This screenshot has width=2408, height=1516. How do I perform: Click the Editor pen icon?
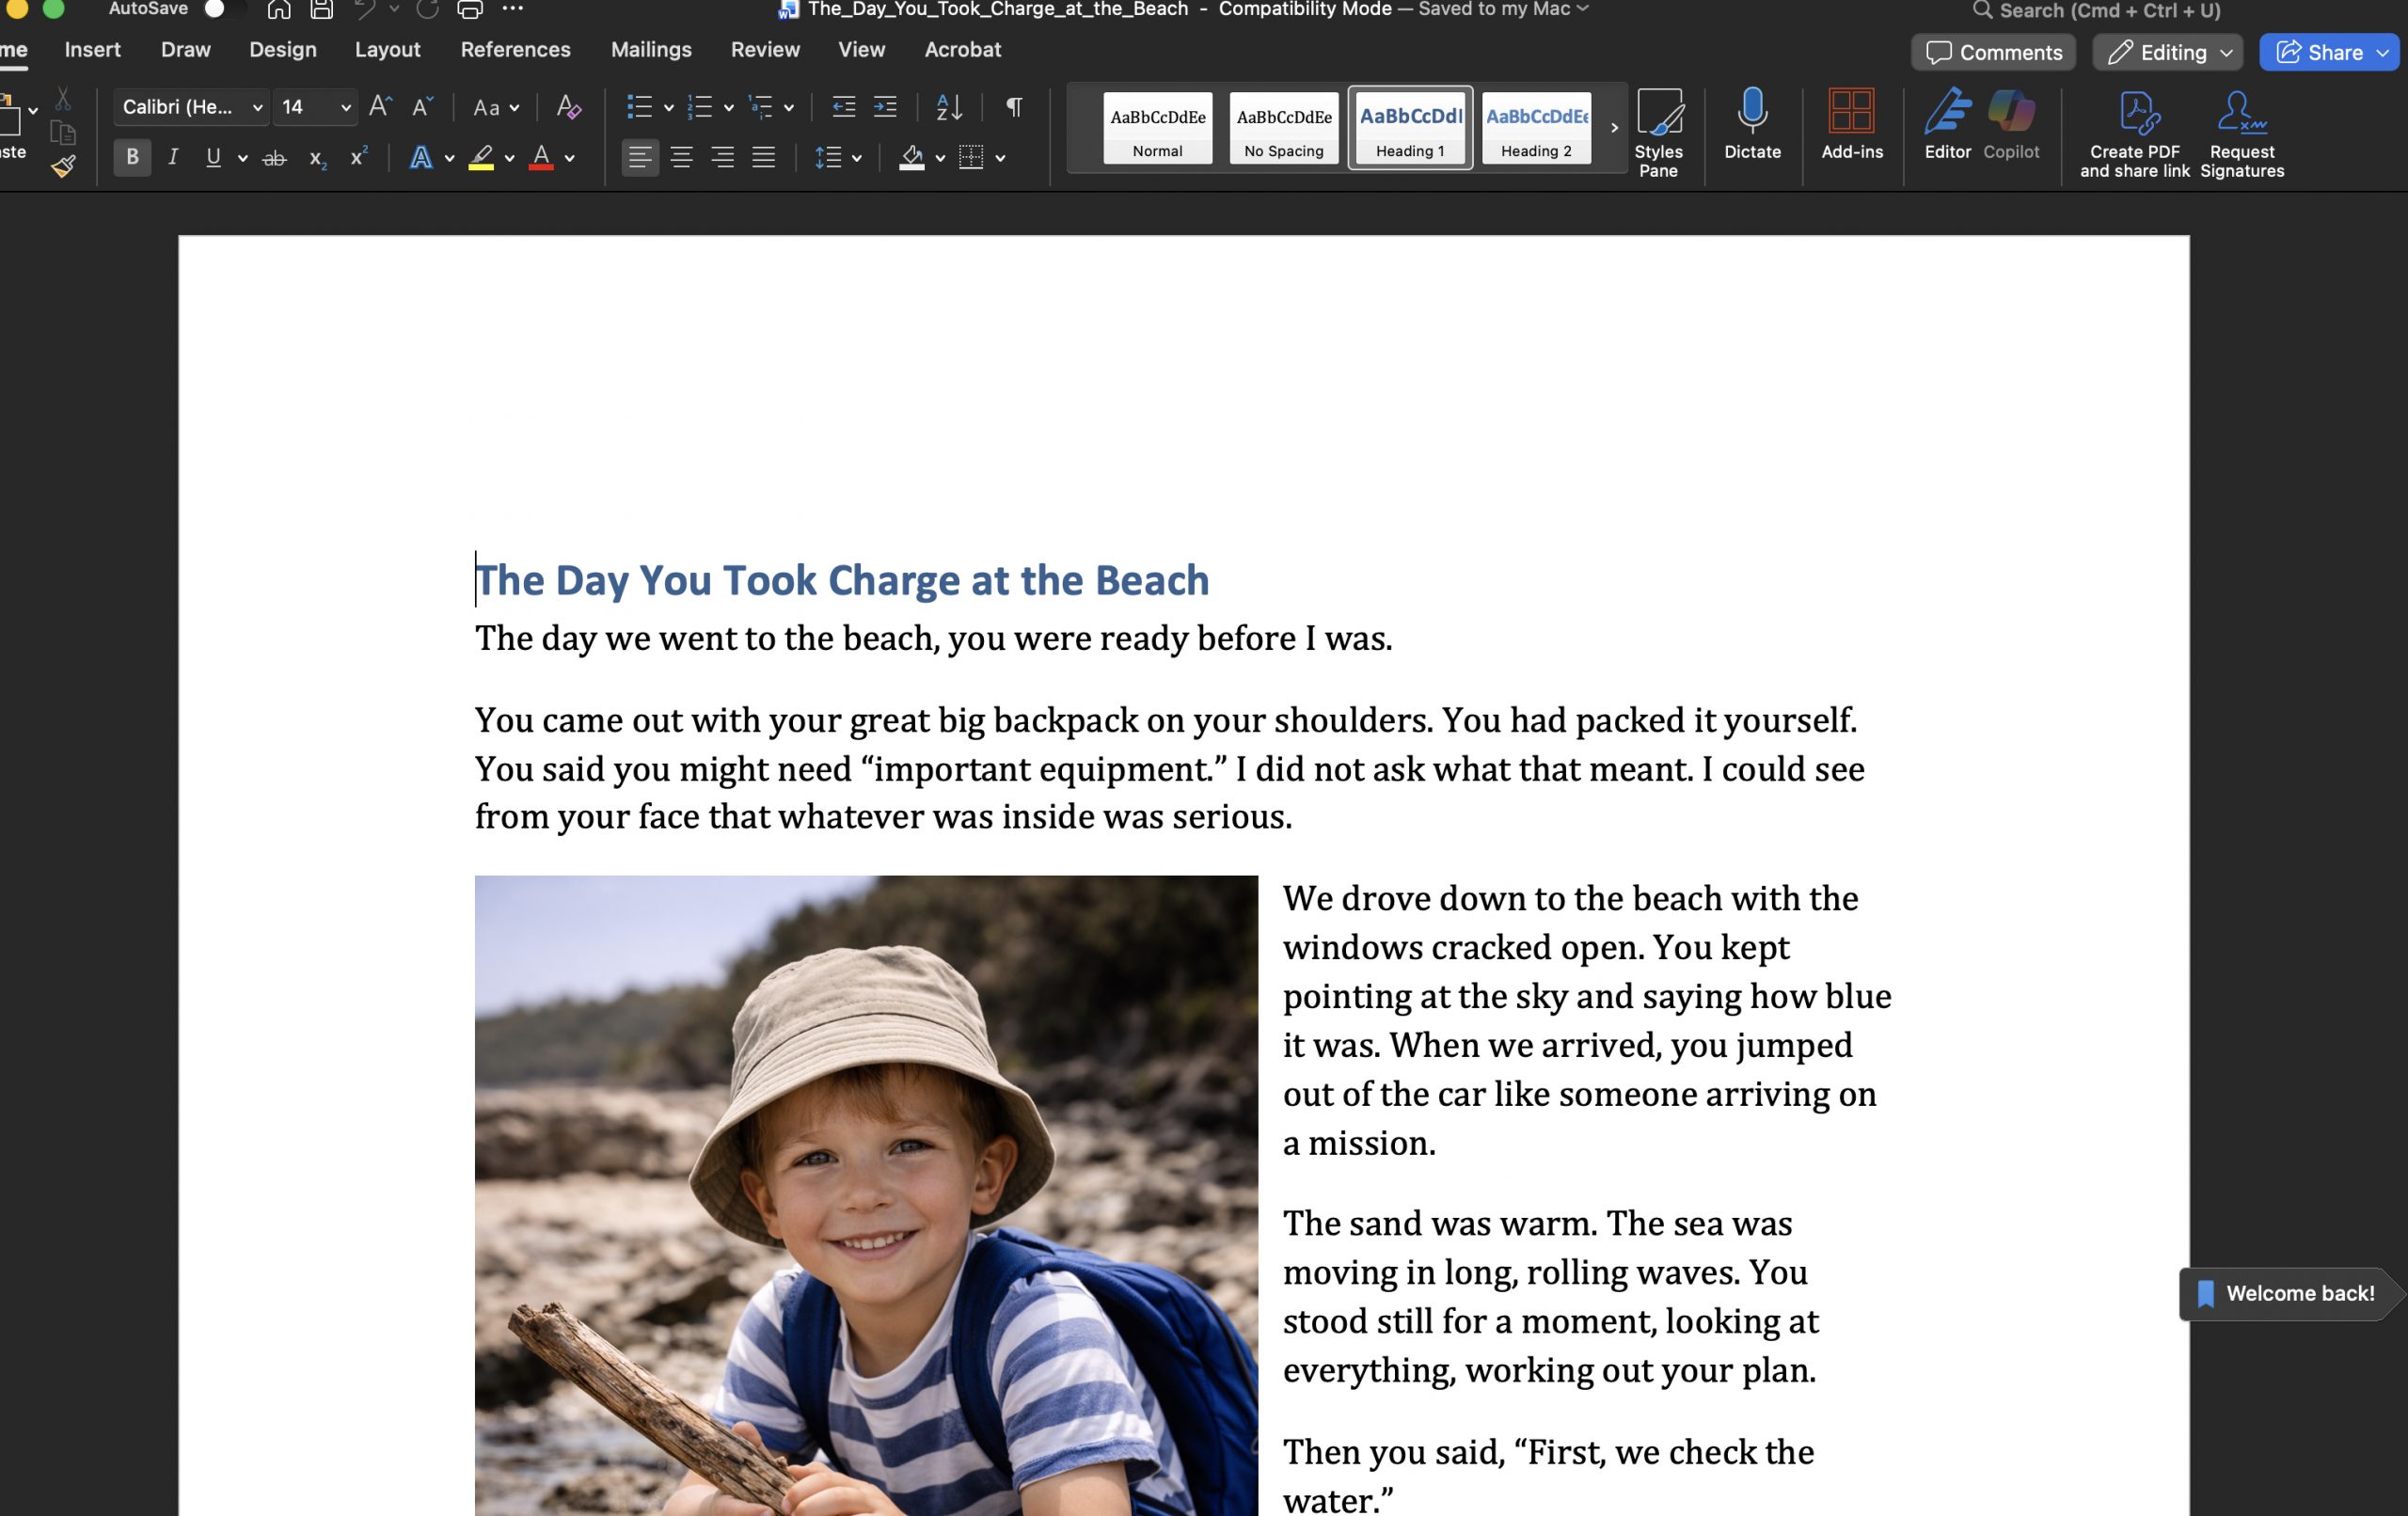click(1947, 112)
